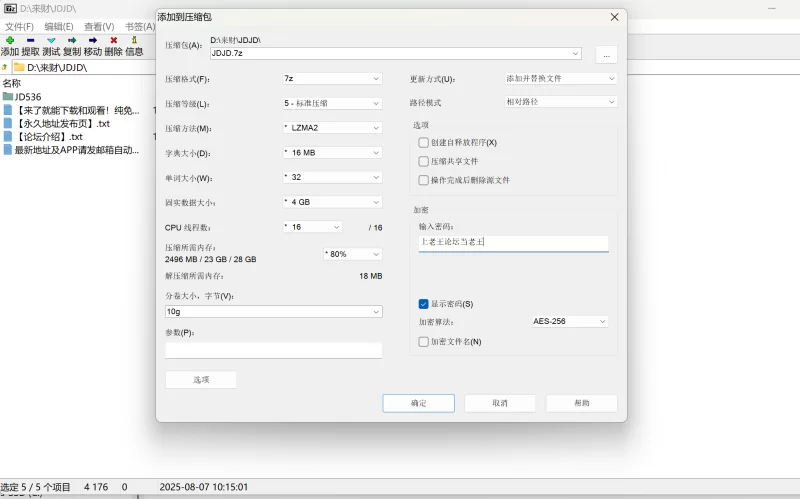
Task: Click the blue Extract (提取) toolbar icon
Action: (x=31, y=40)
